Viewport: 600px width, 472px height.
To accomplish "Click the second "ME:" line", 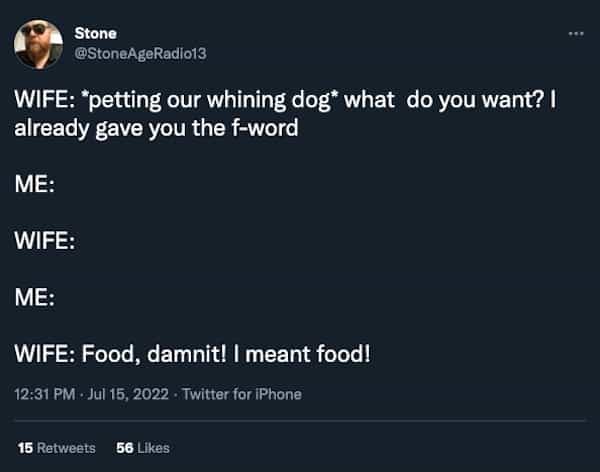I will 35,297.
